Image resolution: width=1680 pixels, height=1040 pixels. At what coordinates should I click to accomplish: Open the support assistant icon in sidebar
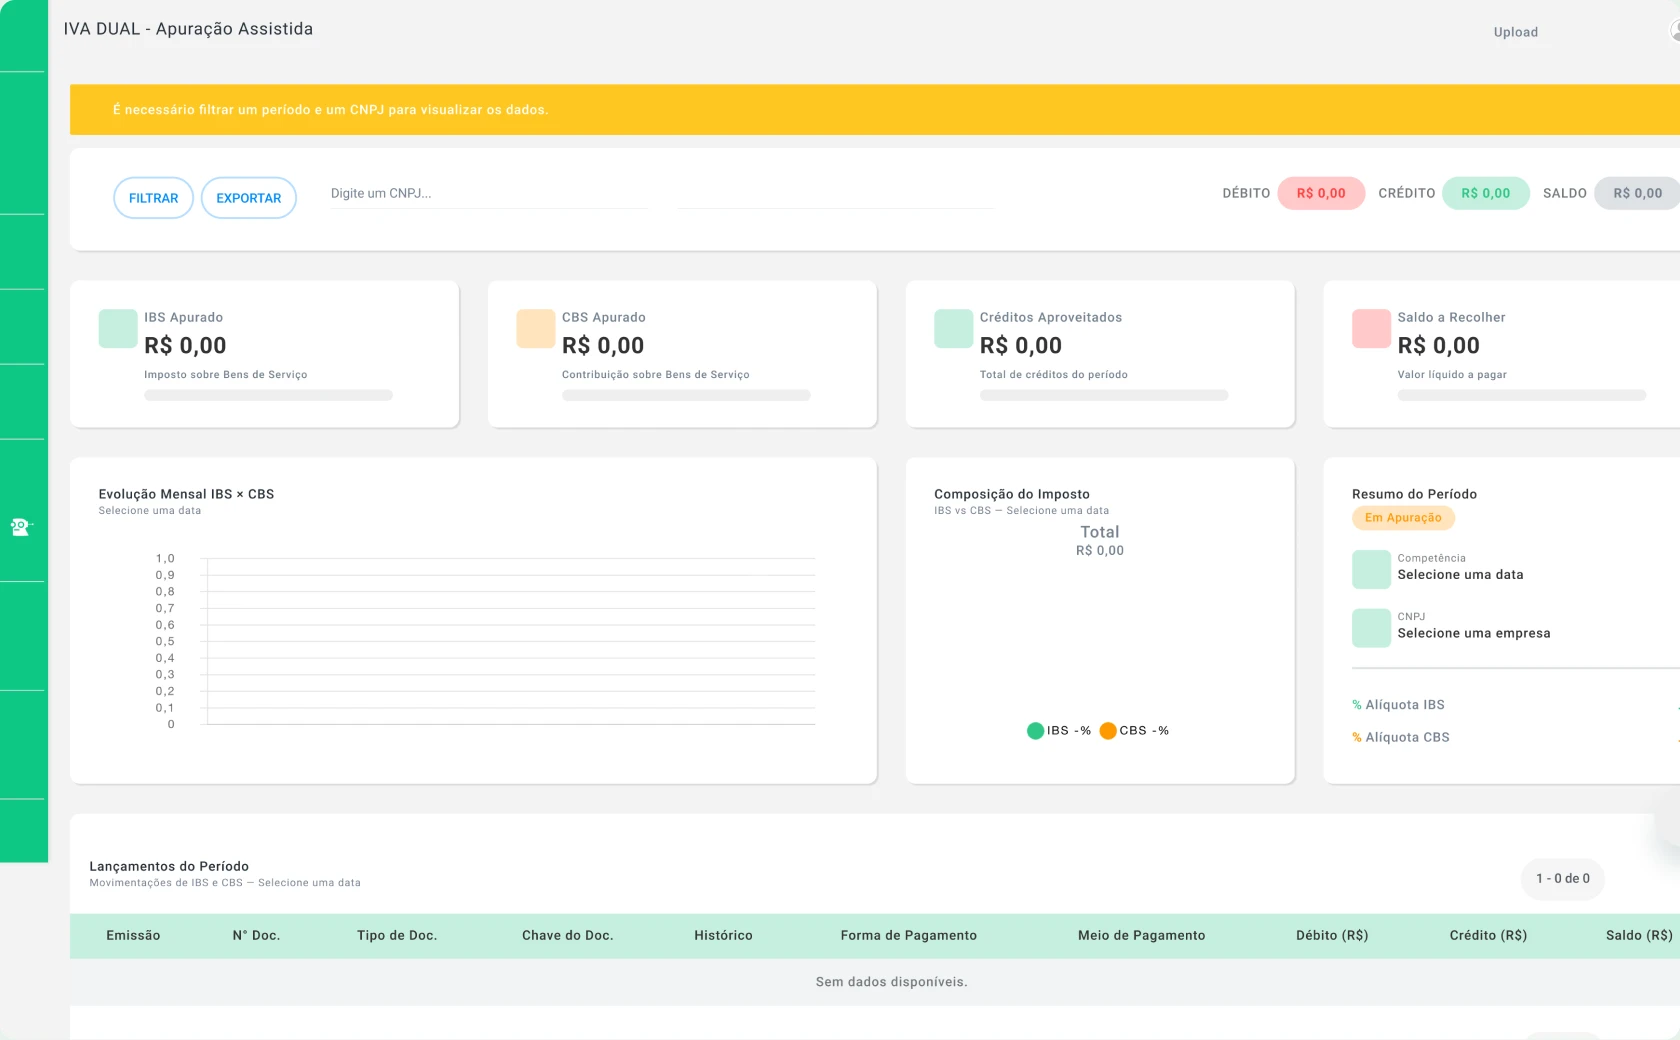(21, 526)
